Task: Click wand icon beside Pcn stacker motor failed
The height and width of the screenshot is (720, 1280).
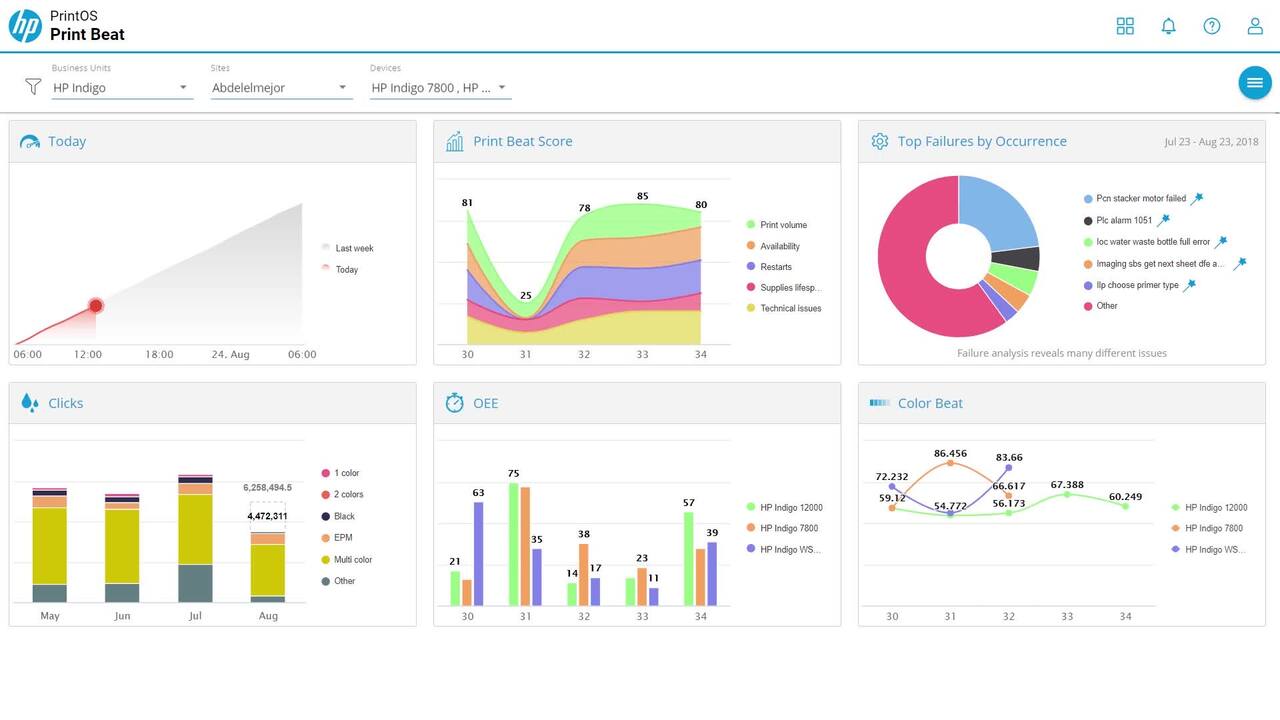Action: (1196, 198)
